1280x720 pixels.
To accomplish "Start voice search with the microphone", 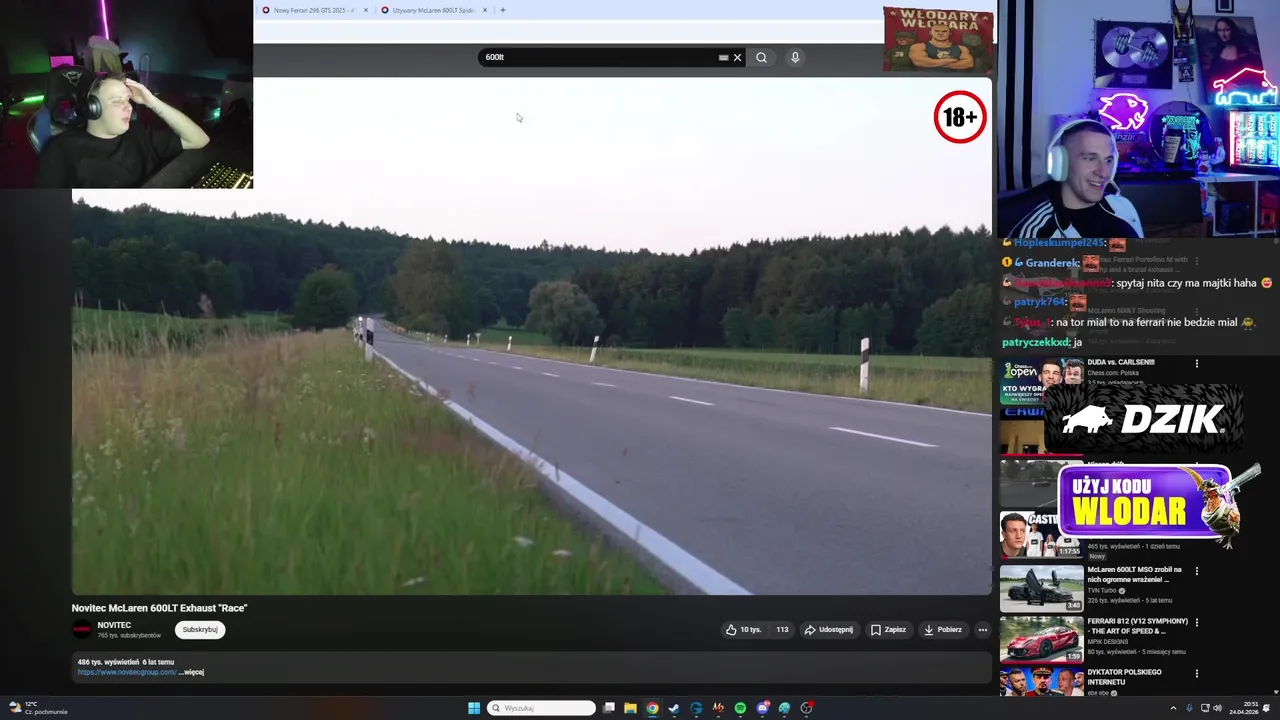I will pyautogui.click(x=795, y=58).
